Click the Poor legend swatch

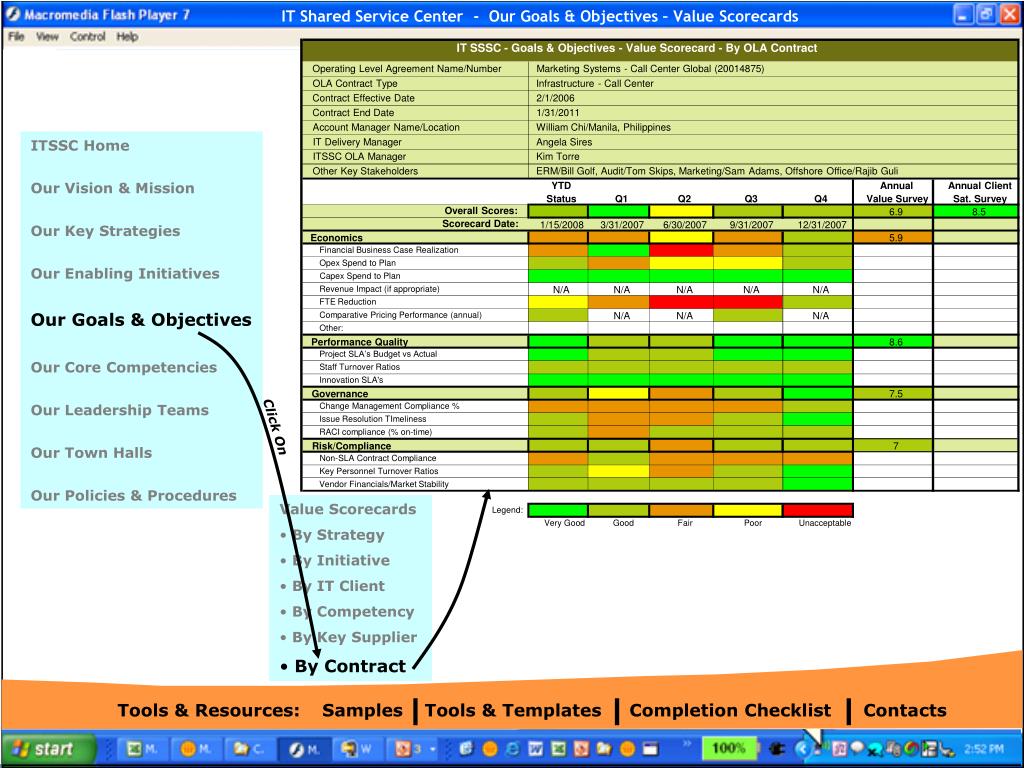(x=748, y=510)
